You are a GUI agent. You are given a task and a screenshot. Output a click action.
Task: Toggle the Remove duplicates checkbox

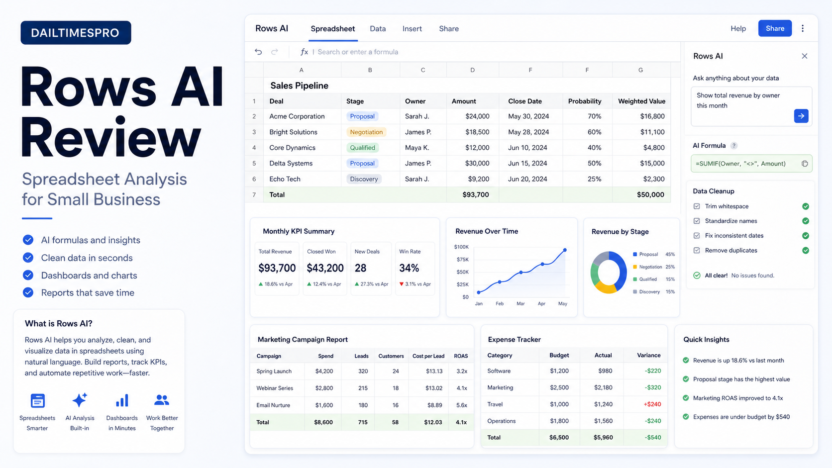click(697, 250)
